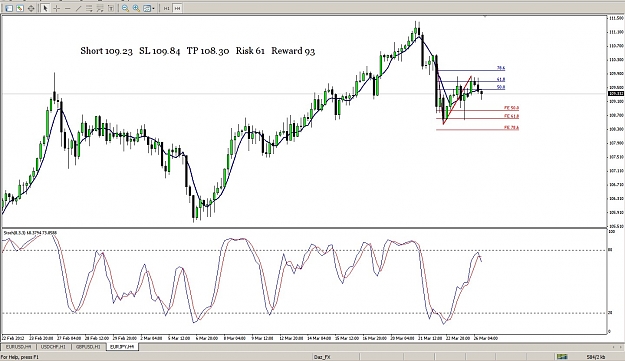Click the 584/2 kb traffic status
The image size is (625, 361).
[x=595, y=357]
